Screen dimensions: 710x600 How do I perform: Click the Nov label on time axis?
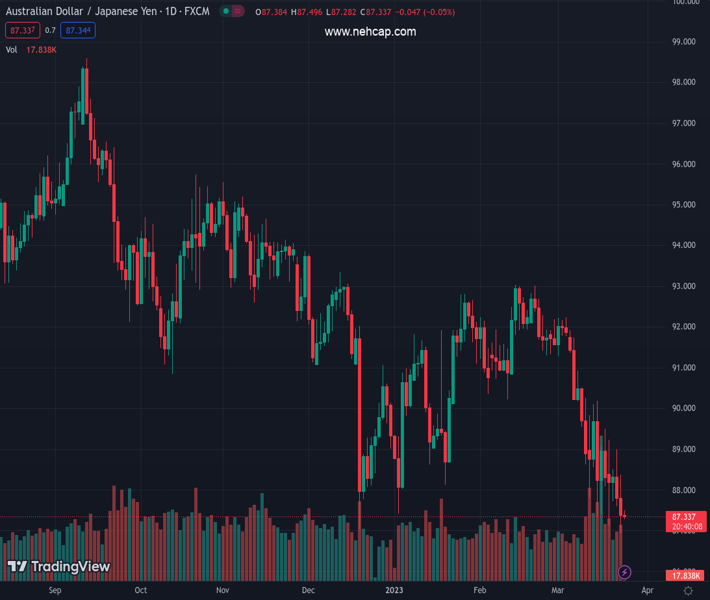223,591
